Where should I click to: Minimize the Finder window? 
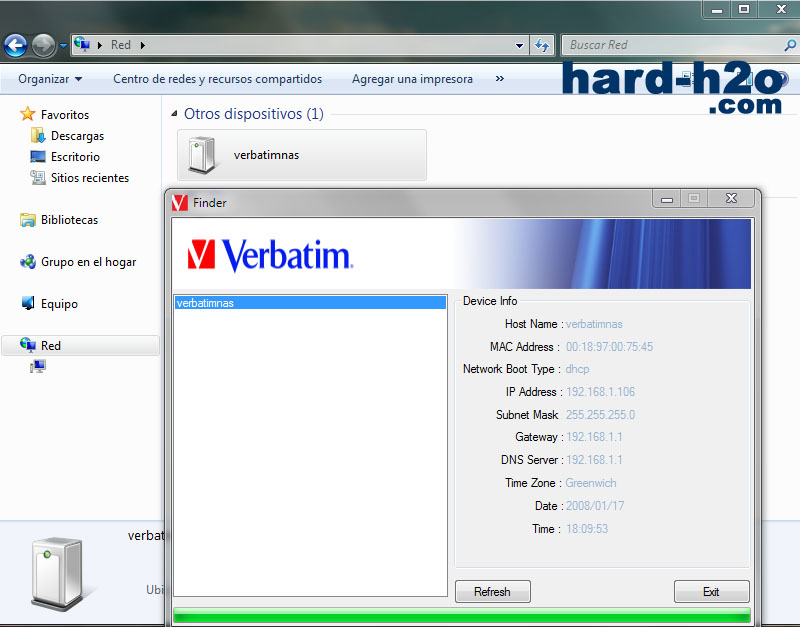666,199
